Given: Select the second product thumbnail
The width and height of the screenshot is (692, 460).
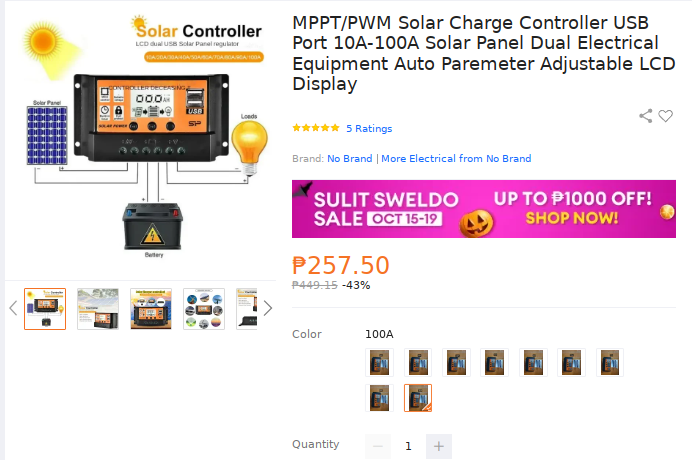Looking at the screenshot, I should pyautogui.click(x=98, y=309).
